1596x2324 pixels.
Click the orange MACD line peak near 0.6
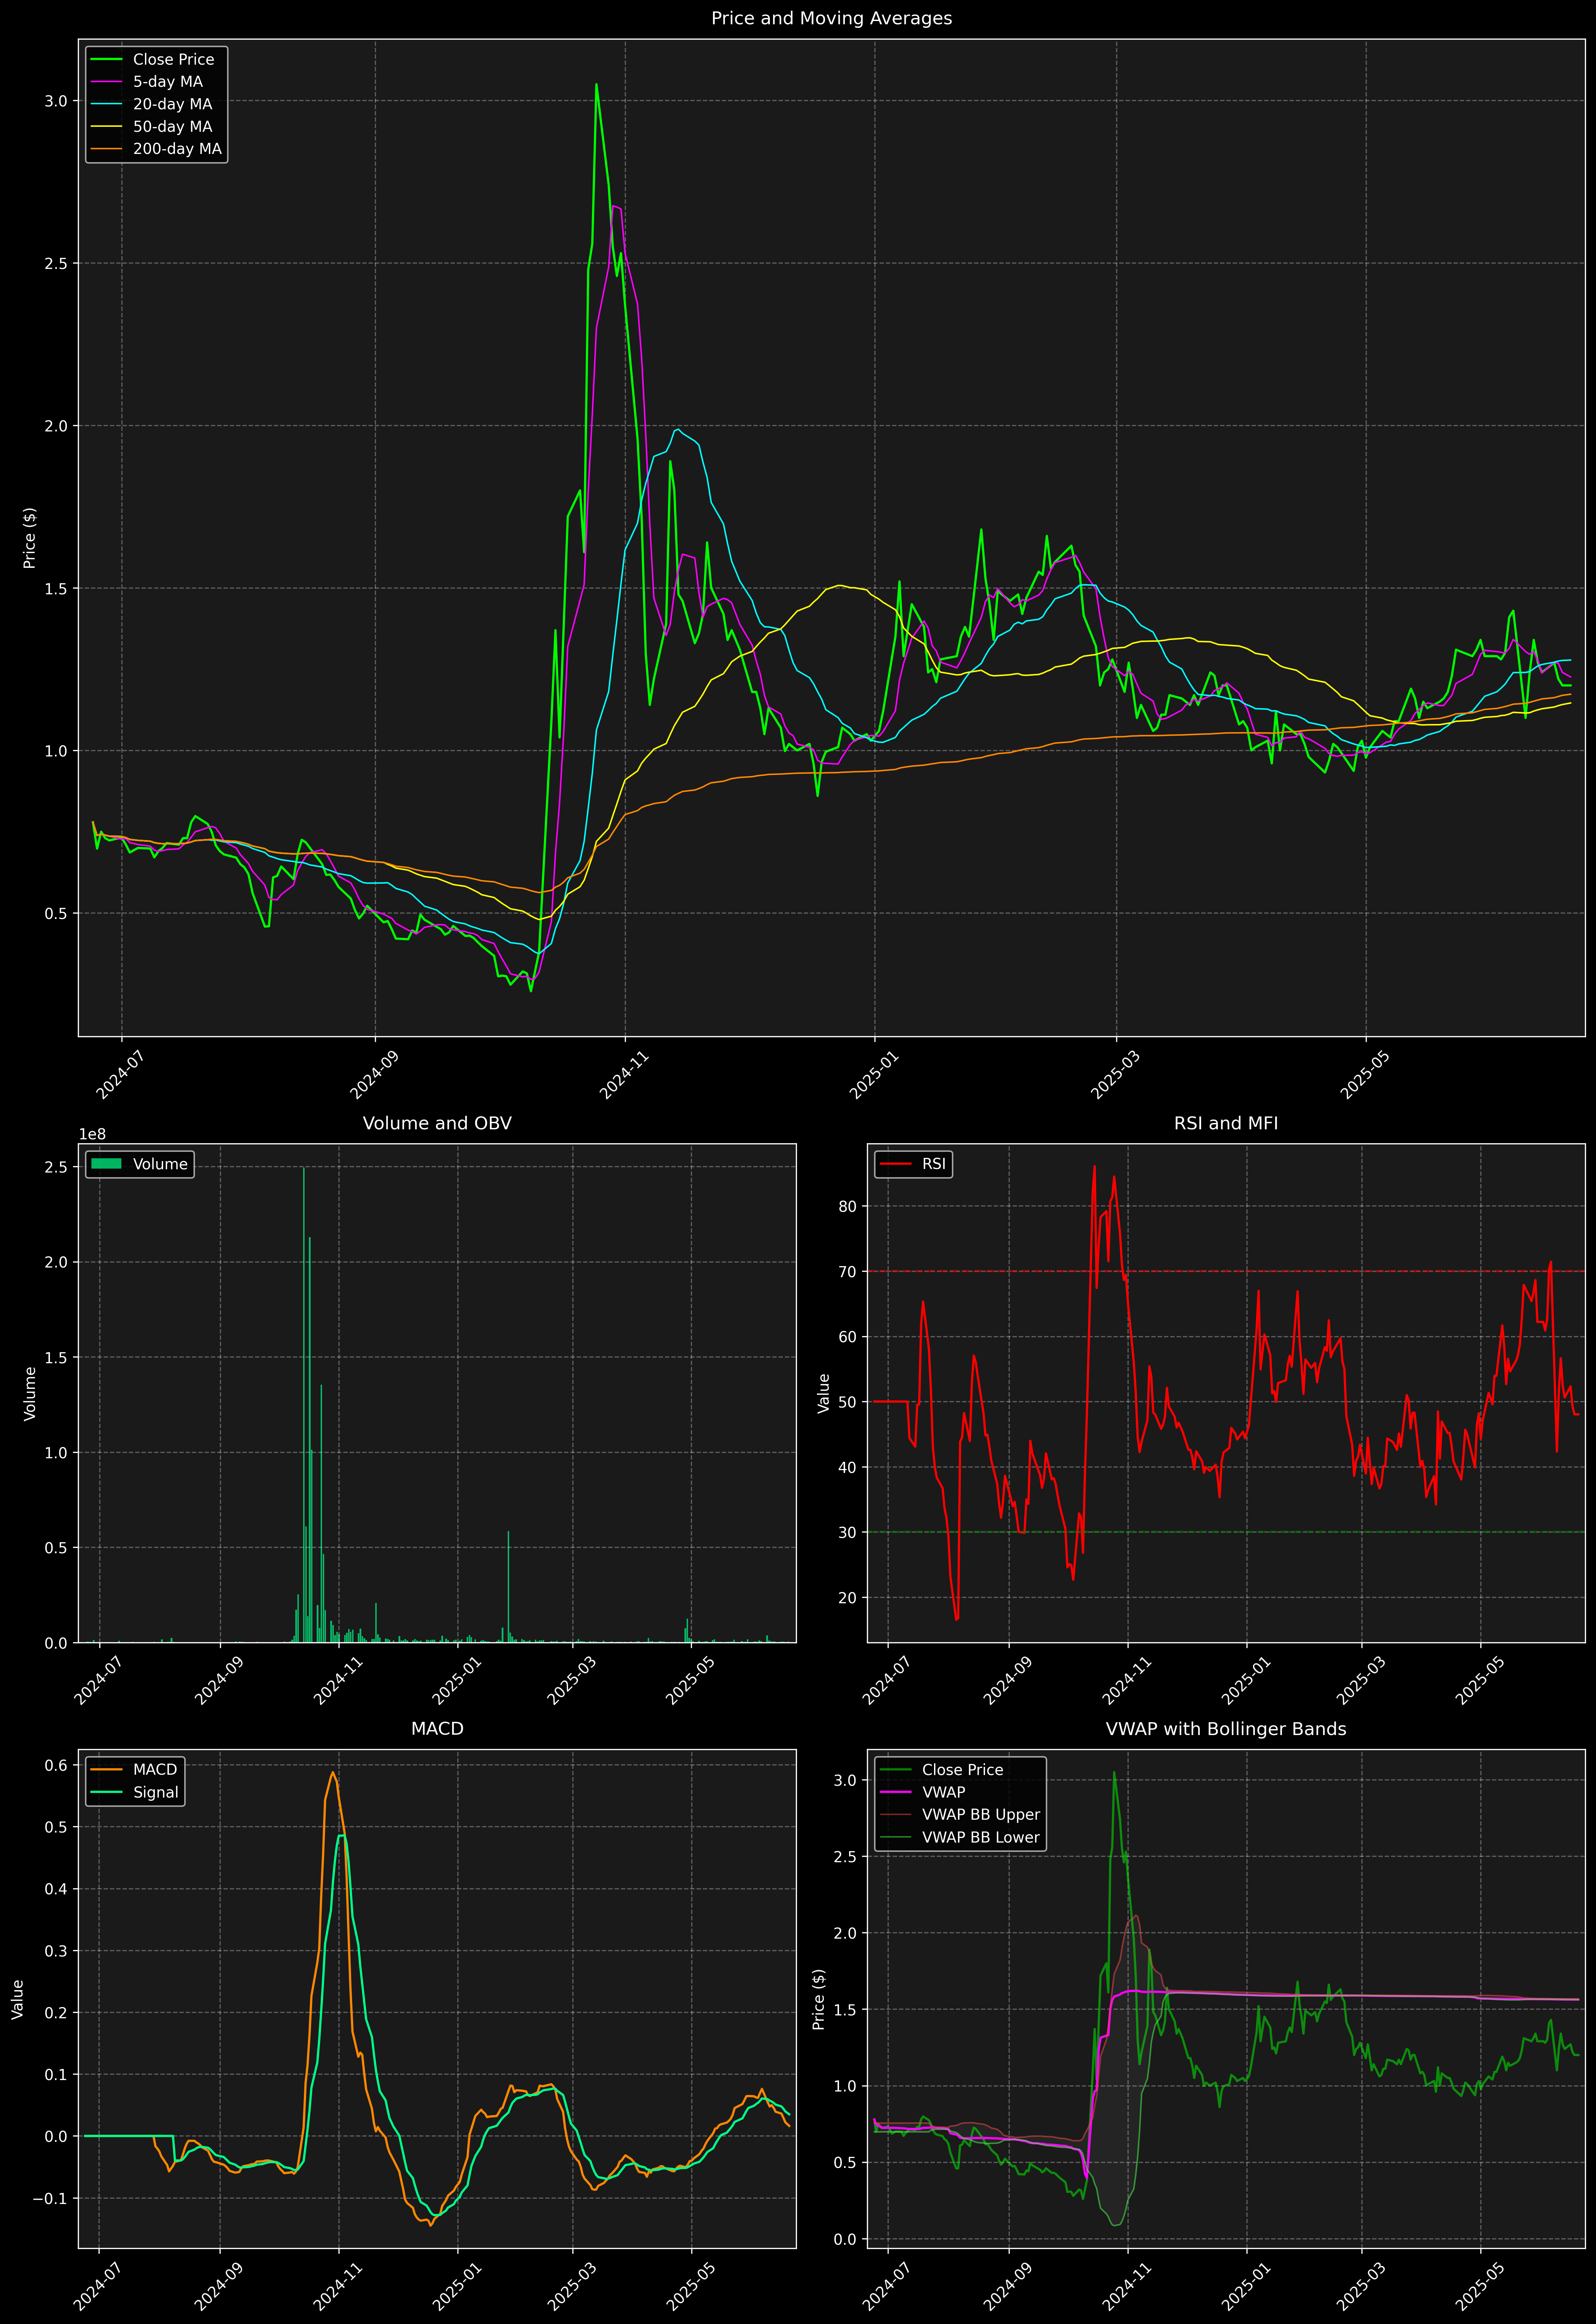point(333,1773)
